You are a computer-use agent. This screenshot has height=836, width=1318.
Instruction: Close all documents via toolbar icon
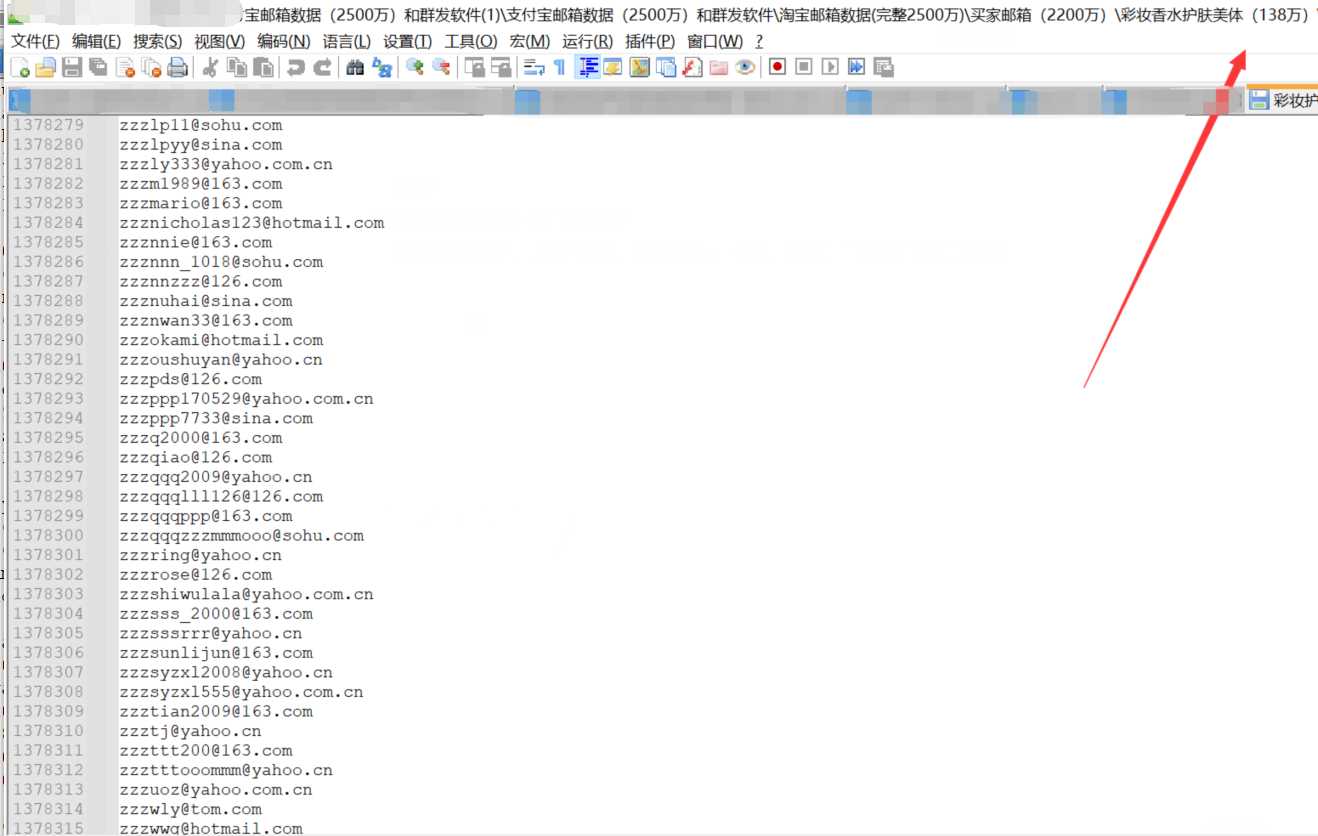151,67
